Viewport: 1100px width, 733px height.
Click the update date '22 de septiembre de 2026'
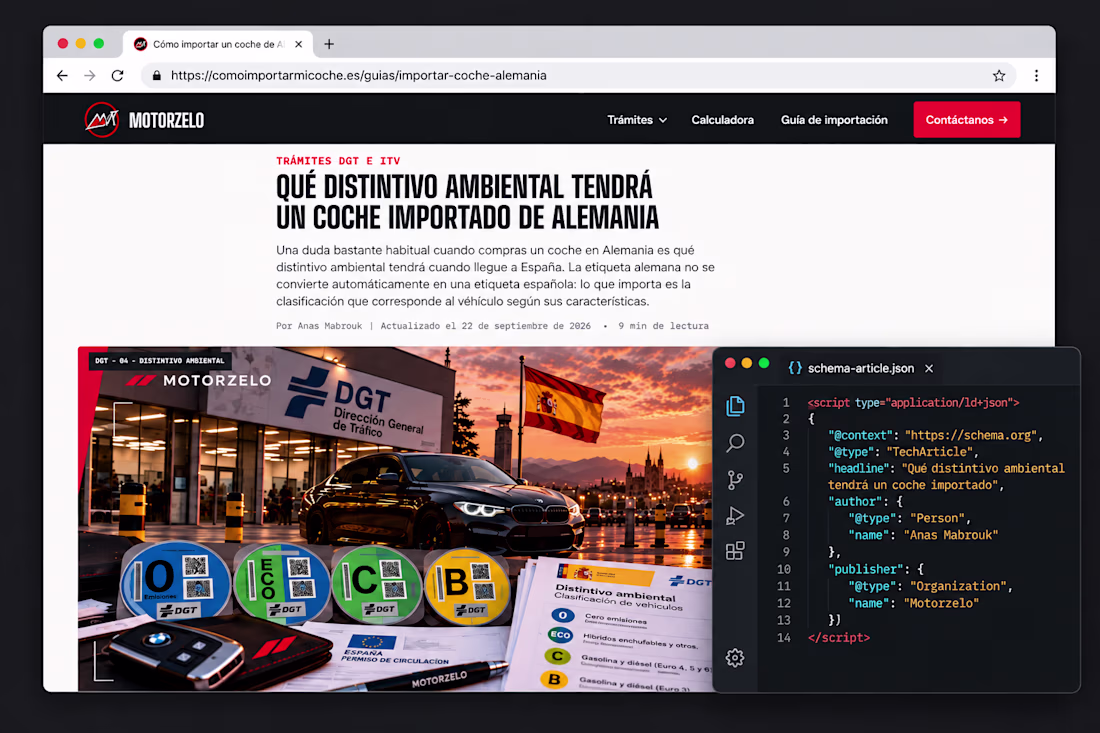(x=526, y=326)
